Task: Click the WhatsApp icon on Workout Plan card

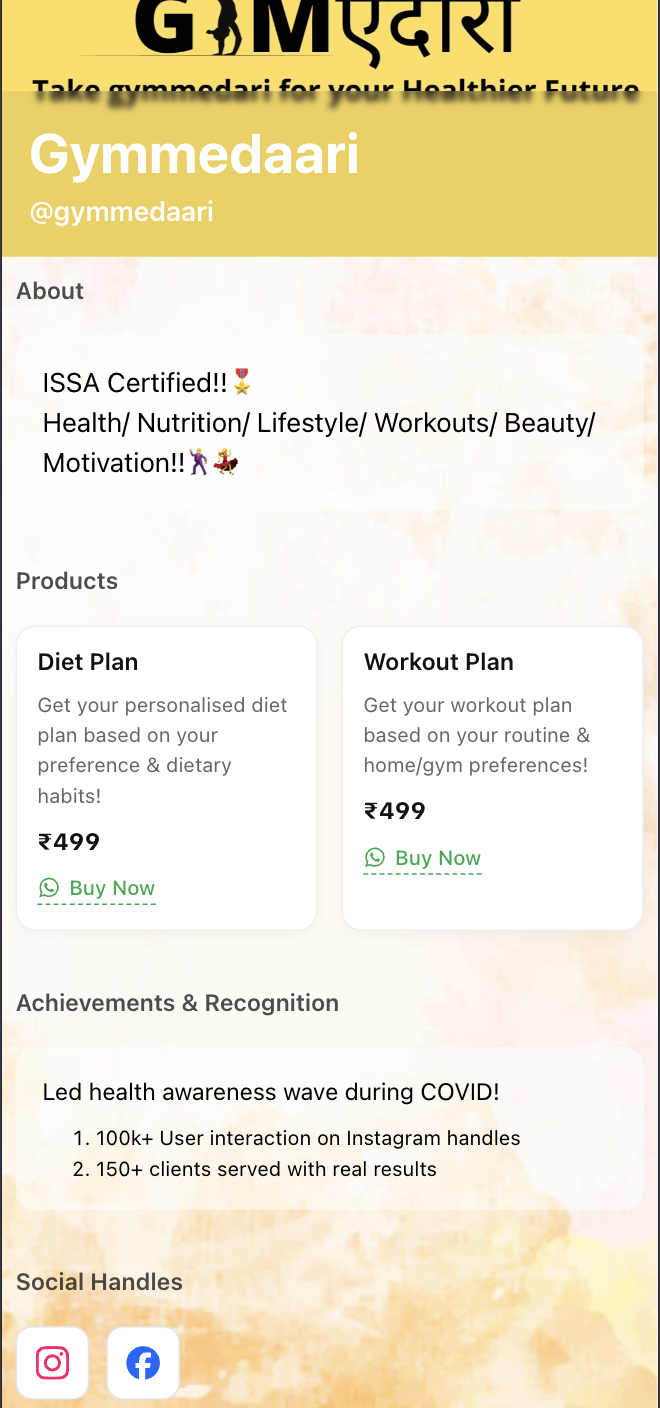Action: click(375, 858)
